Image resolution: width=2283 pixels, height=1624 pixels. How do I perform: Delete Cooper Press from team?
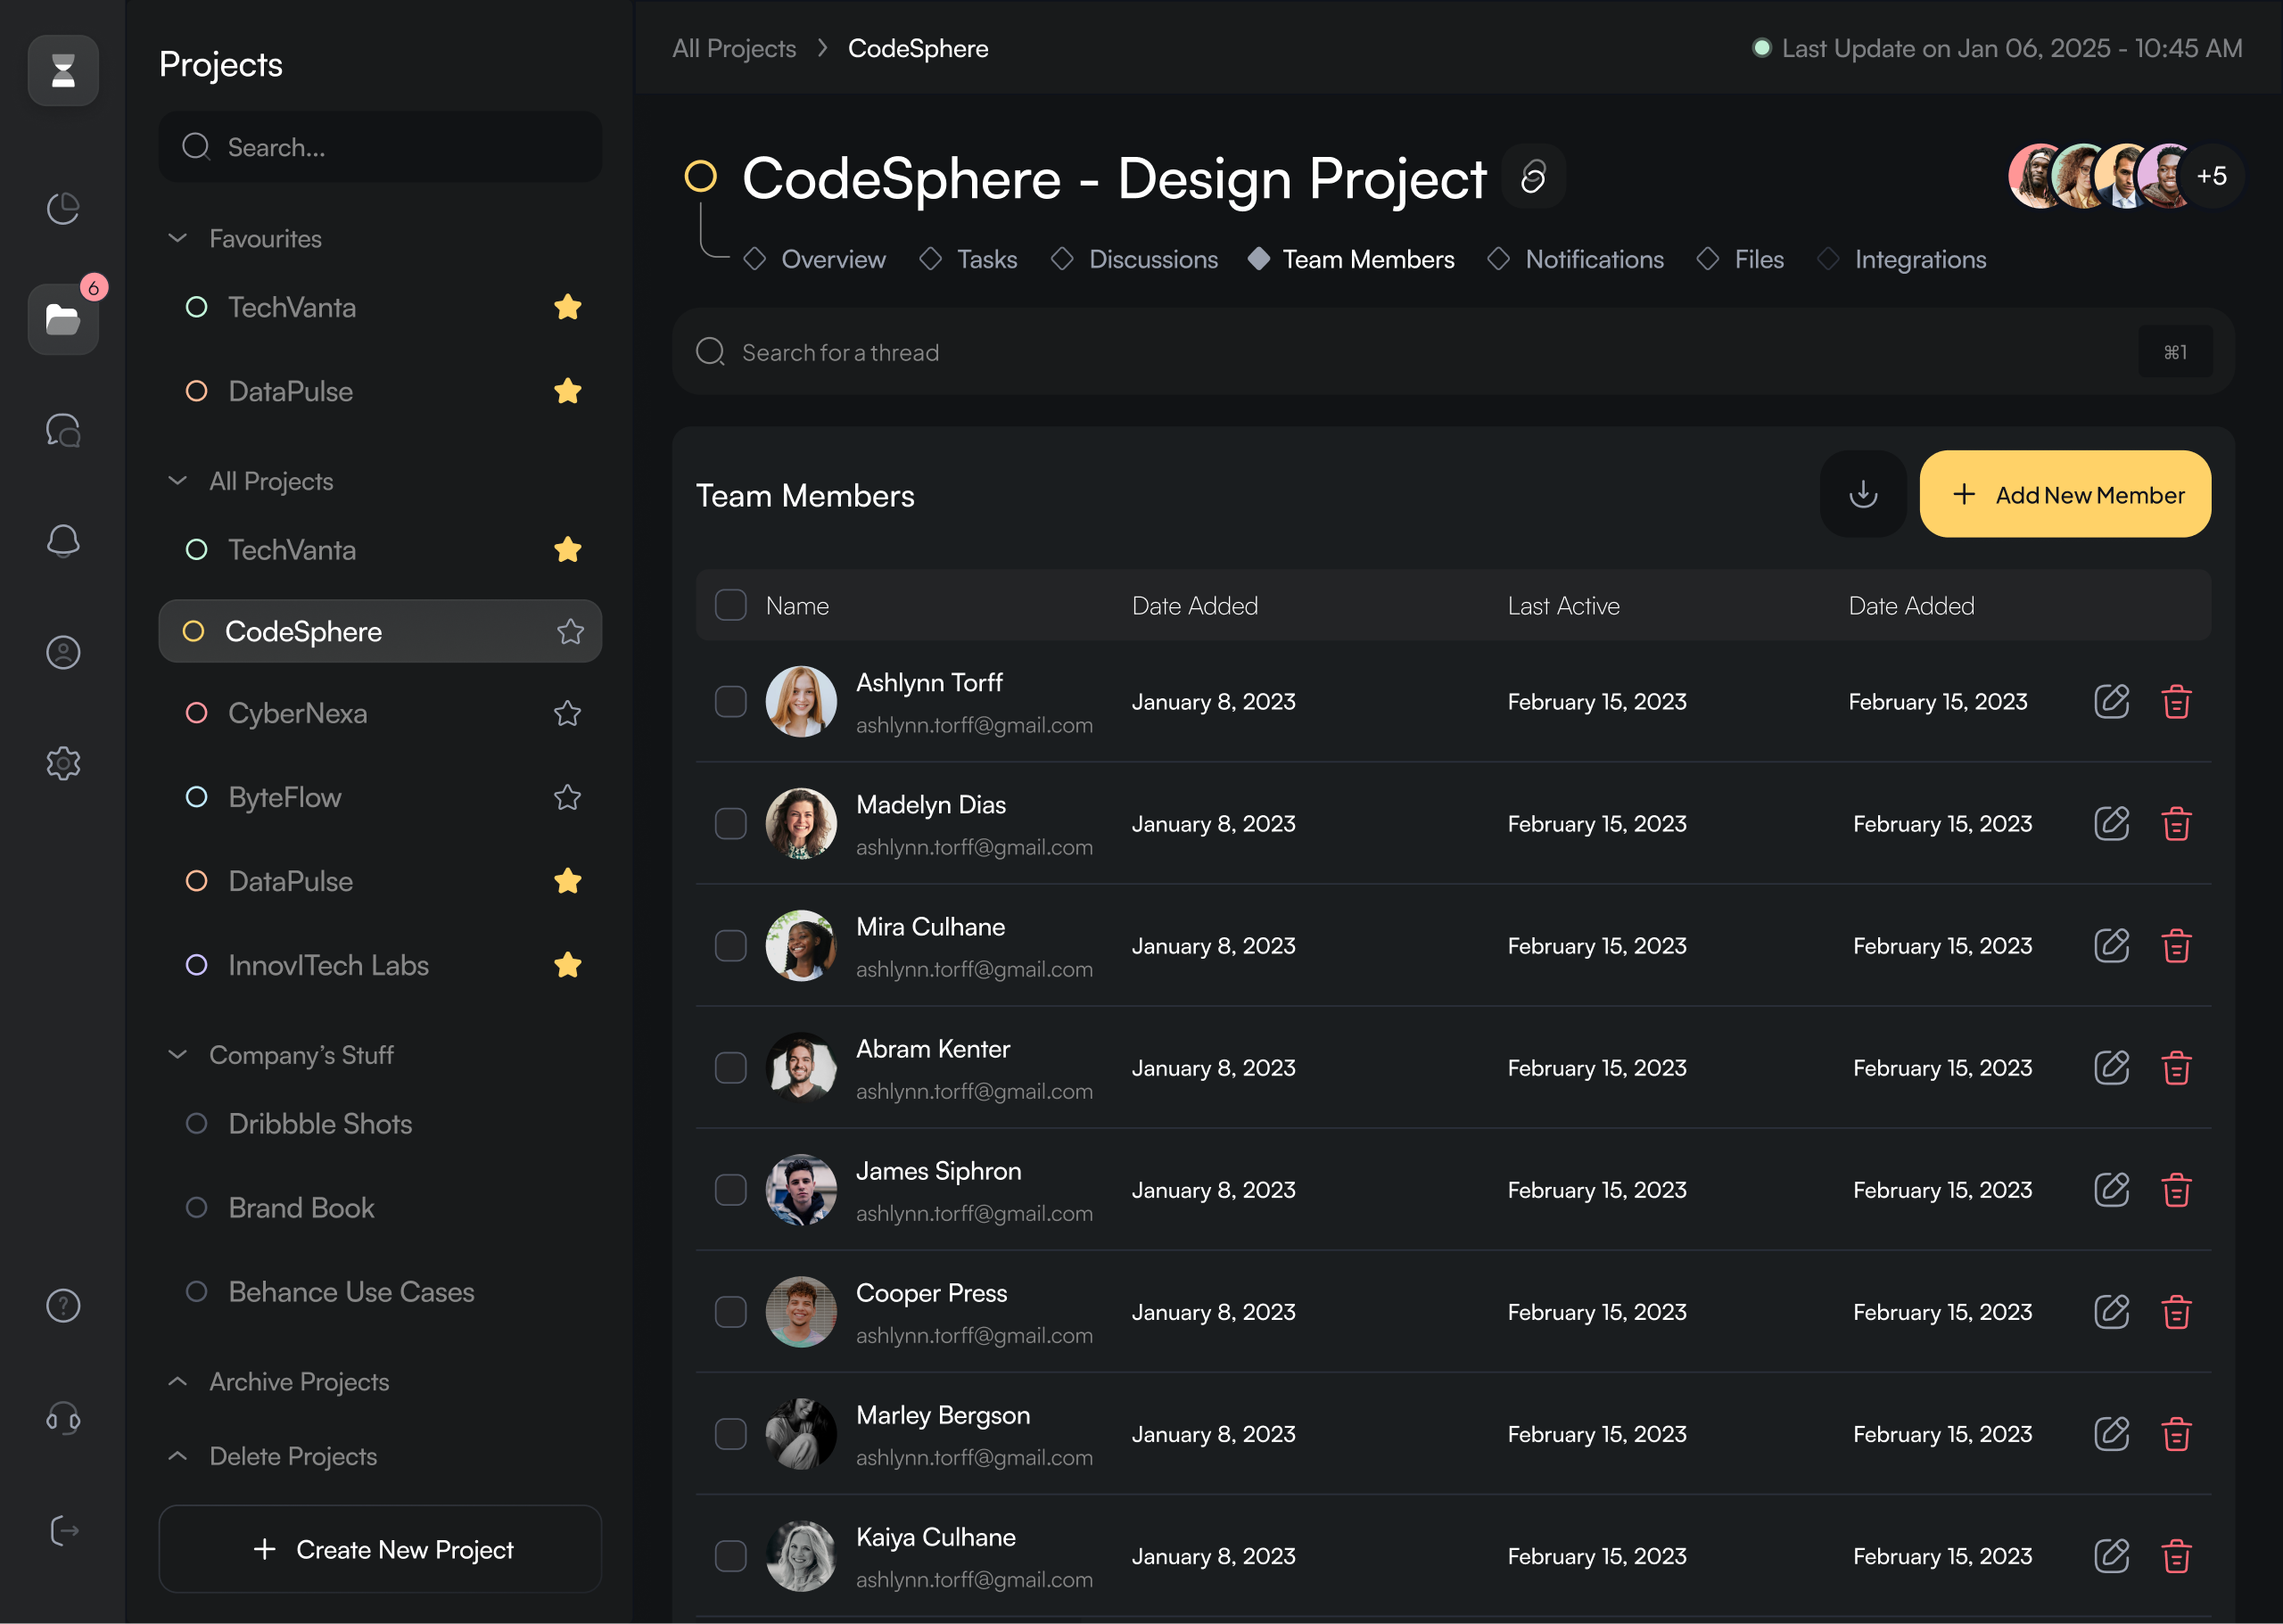click(x=2176, y=1312)
